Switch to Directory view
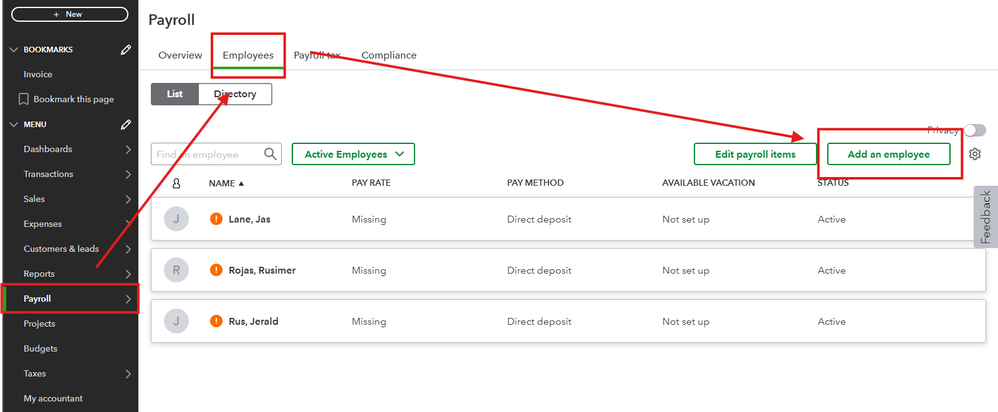This screenshot has height=412, width=998. pos(235,94)
